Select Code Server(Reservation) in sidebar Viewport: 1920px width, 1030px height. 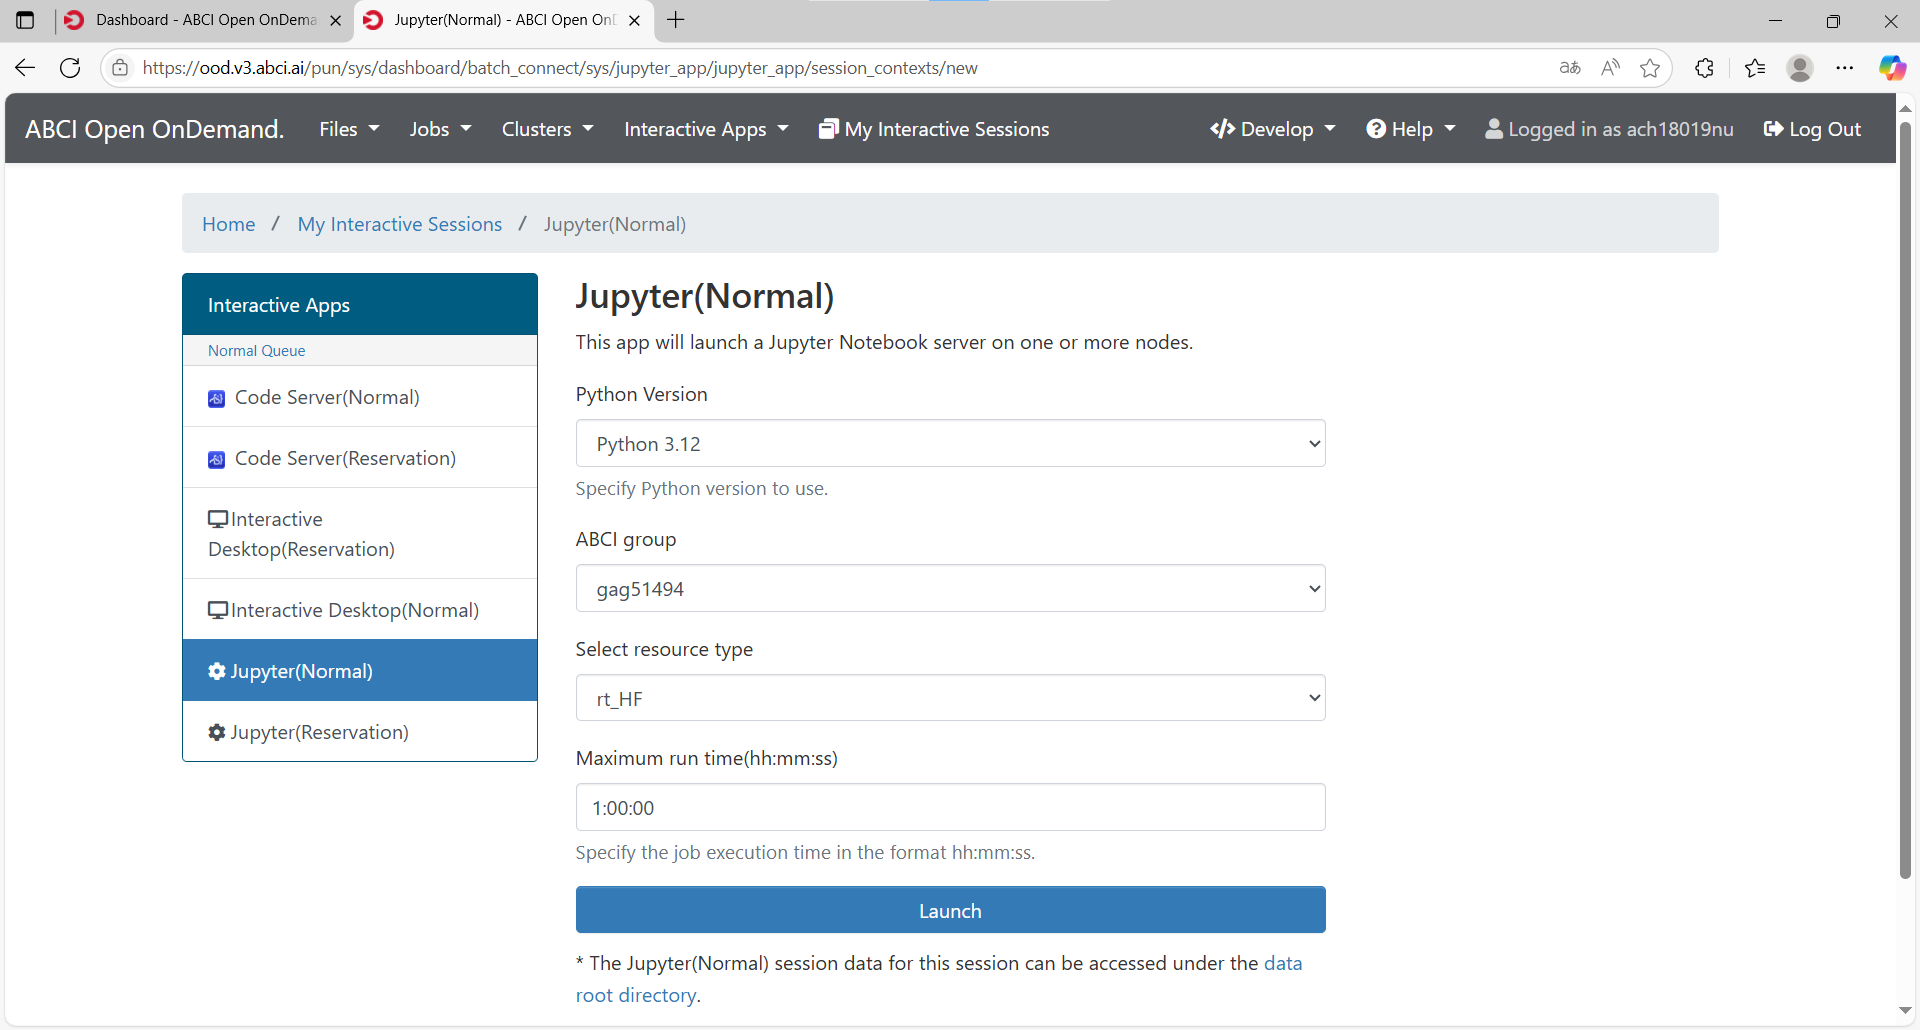pyautogui.click(x=360, y=458)
